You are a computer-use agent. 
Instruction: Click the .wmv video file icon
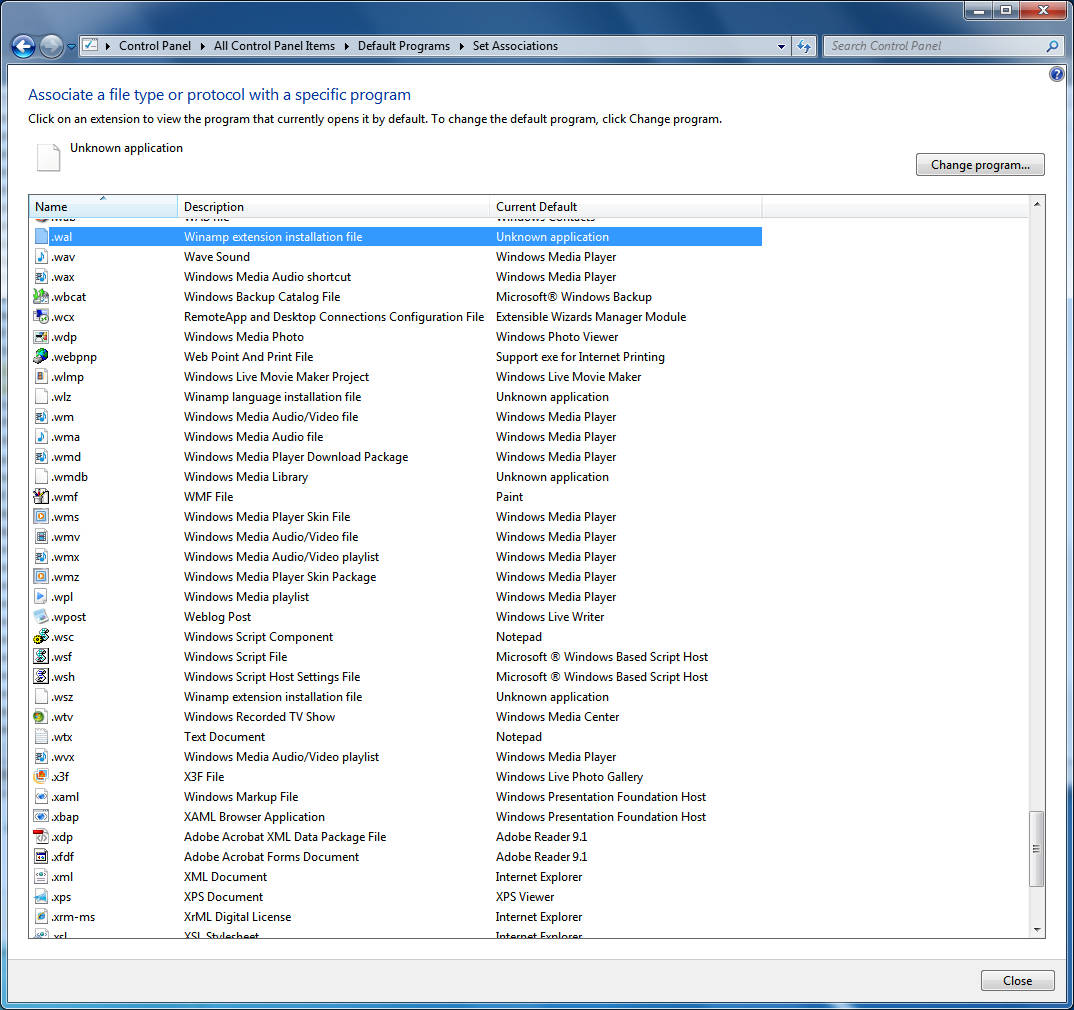pyautogui.click(x=41, y=537)
